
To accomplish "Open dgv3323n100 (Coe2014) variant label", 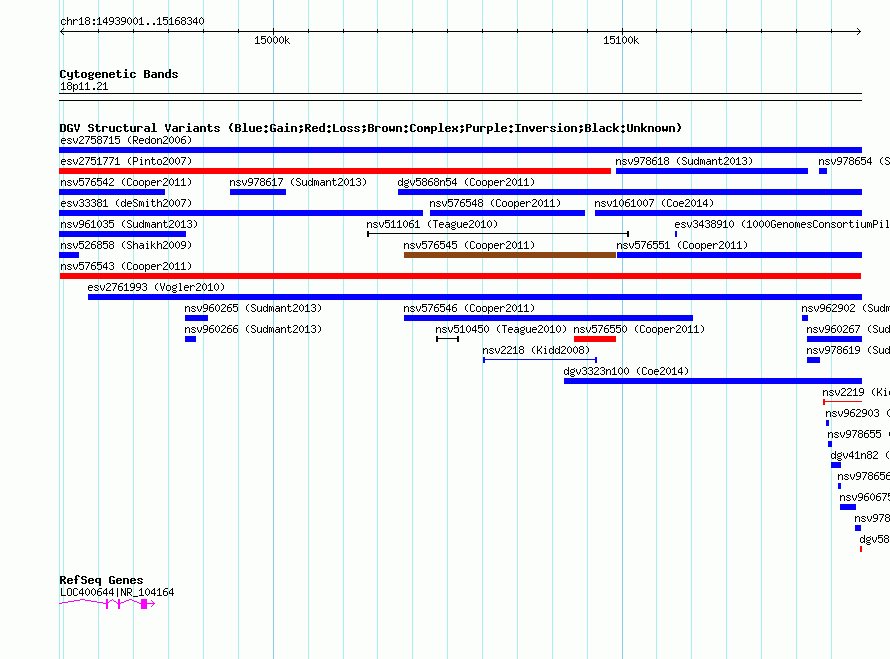I will tap(626, 371).
